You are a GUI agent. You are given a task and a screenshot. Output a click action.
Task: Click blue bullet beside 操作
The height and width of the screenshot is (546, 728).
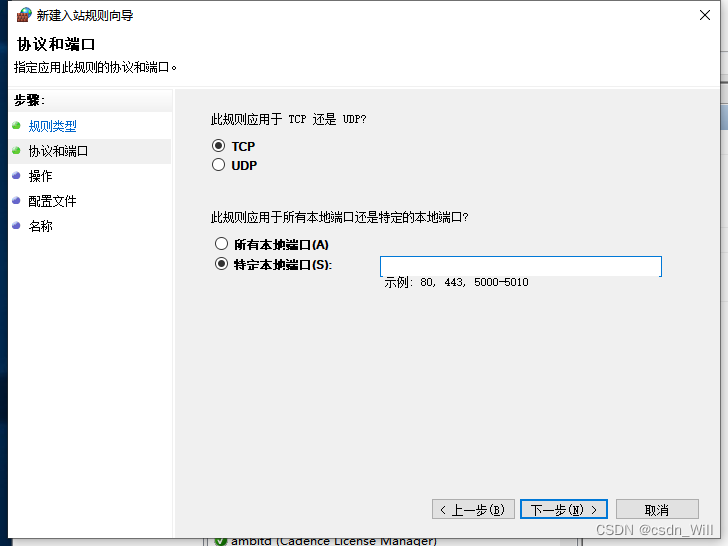pos(16,176)
